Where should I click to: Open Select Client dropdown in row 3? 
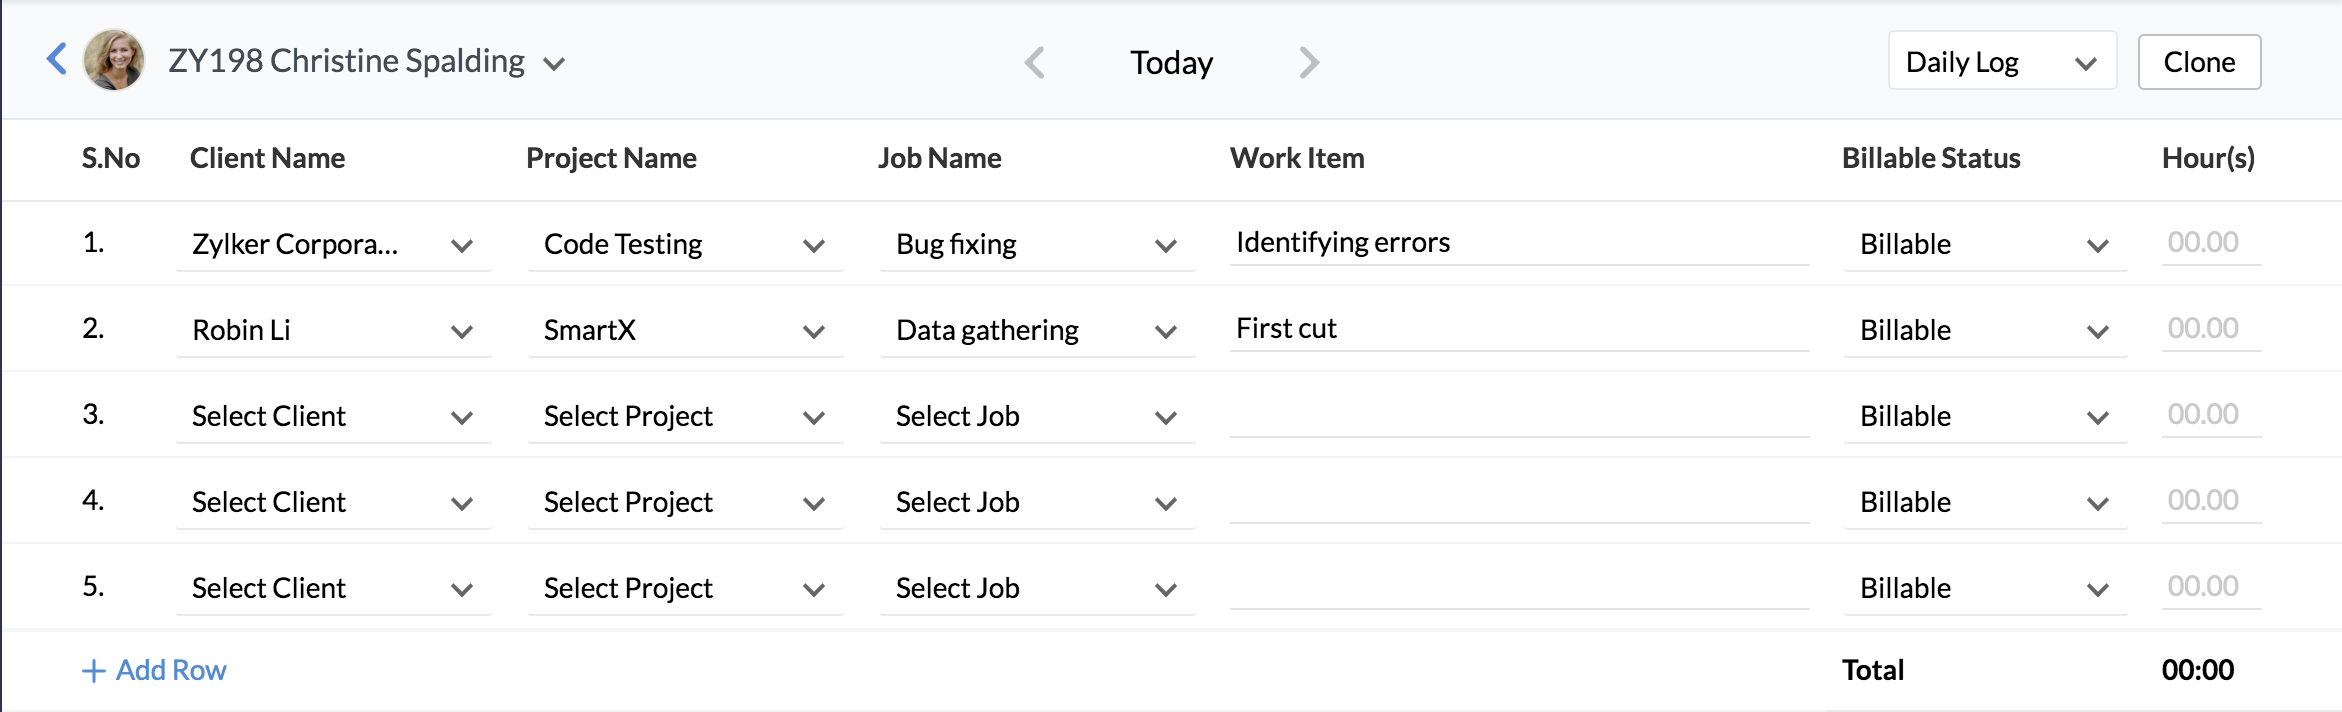(x=333, y=417)
